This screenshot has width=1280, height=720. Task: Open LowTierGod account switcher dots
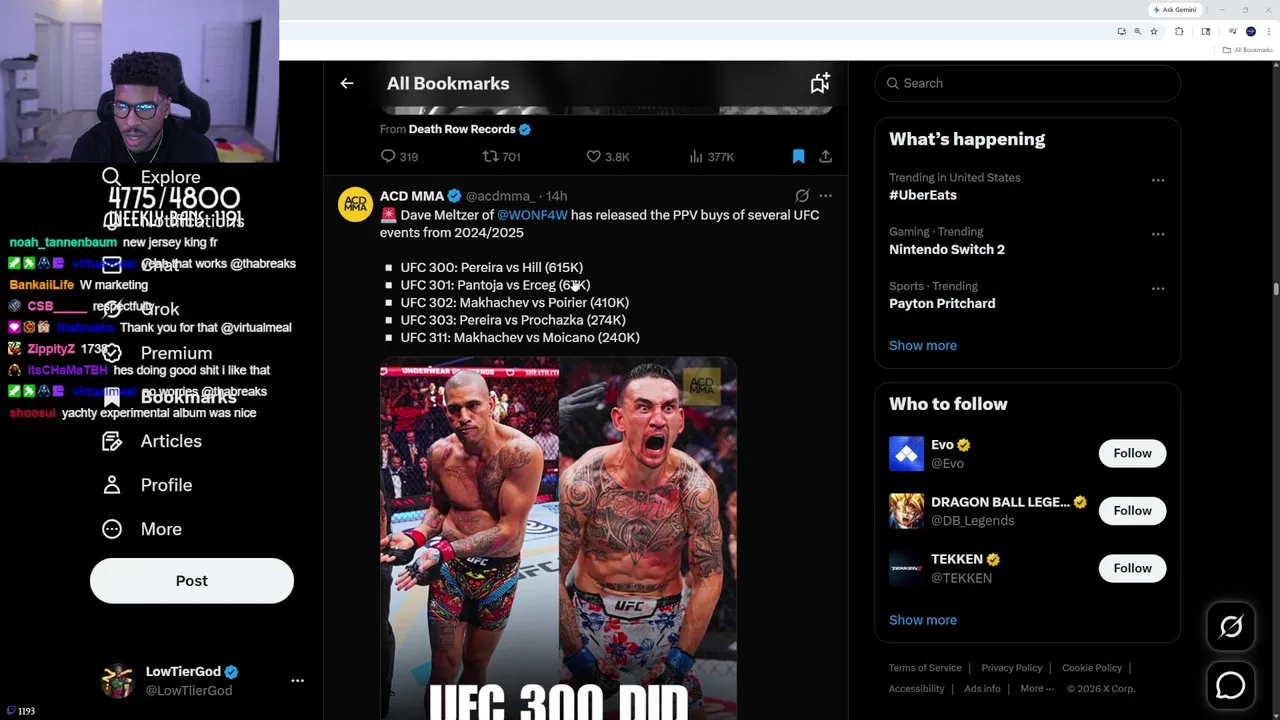297,681
